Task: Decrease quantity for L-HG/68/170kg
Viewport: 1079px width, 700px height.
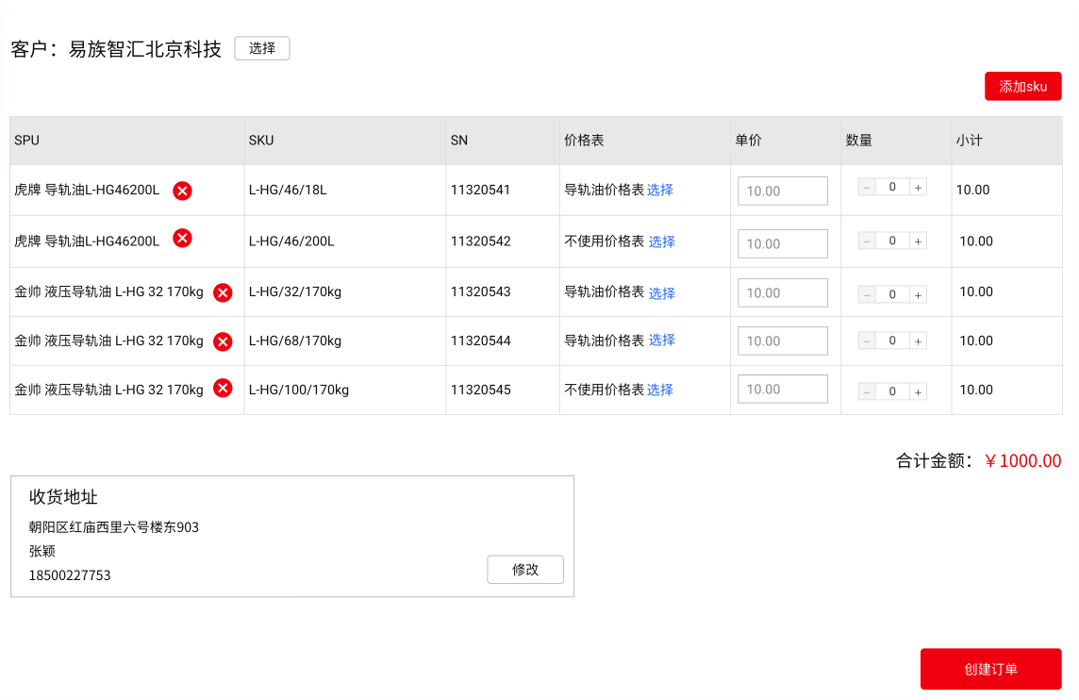Action: [x=867, y=341]
